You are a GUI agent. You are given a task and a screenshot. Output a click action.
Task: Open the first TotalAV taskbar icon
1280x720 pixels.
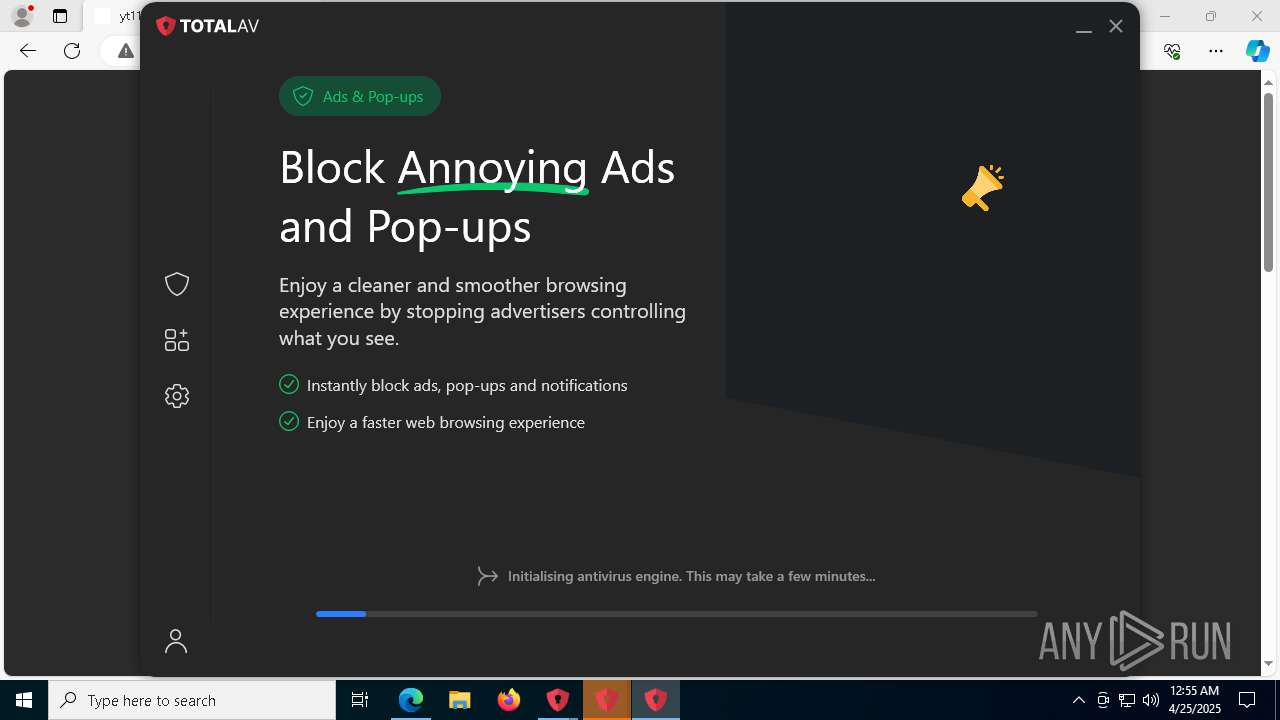pyautogui.click(x=558, y=700)
